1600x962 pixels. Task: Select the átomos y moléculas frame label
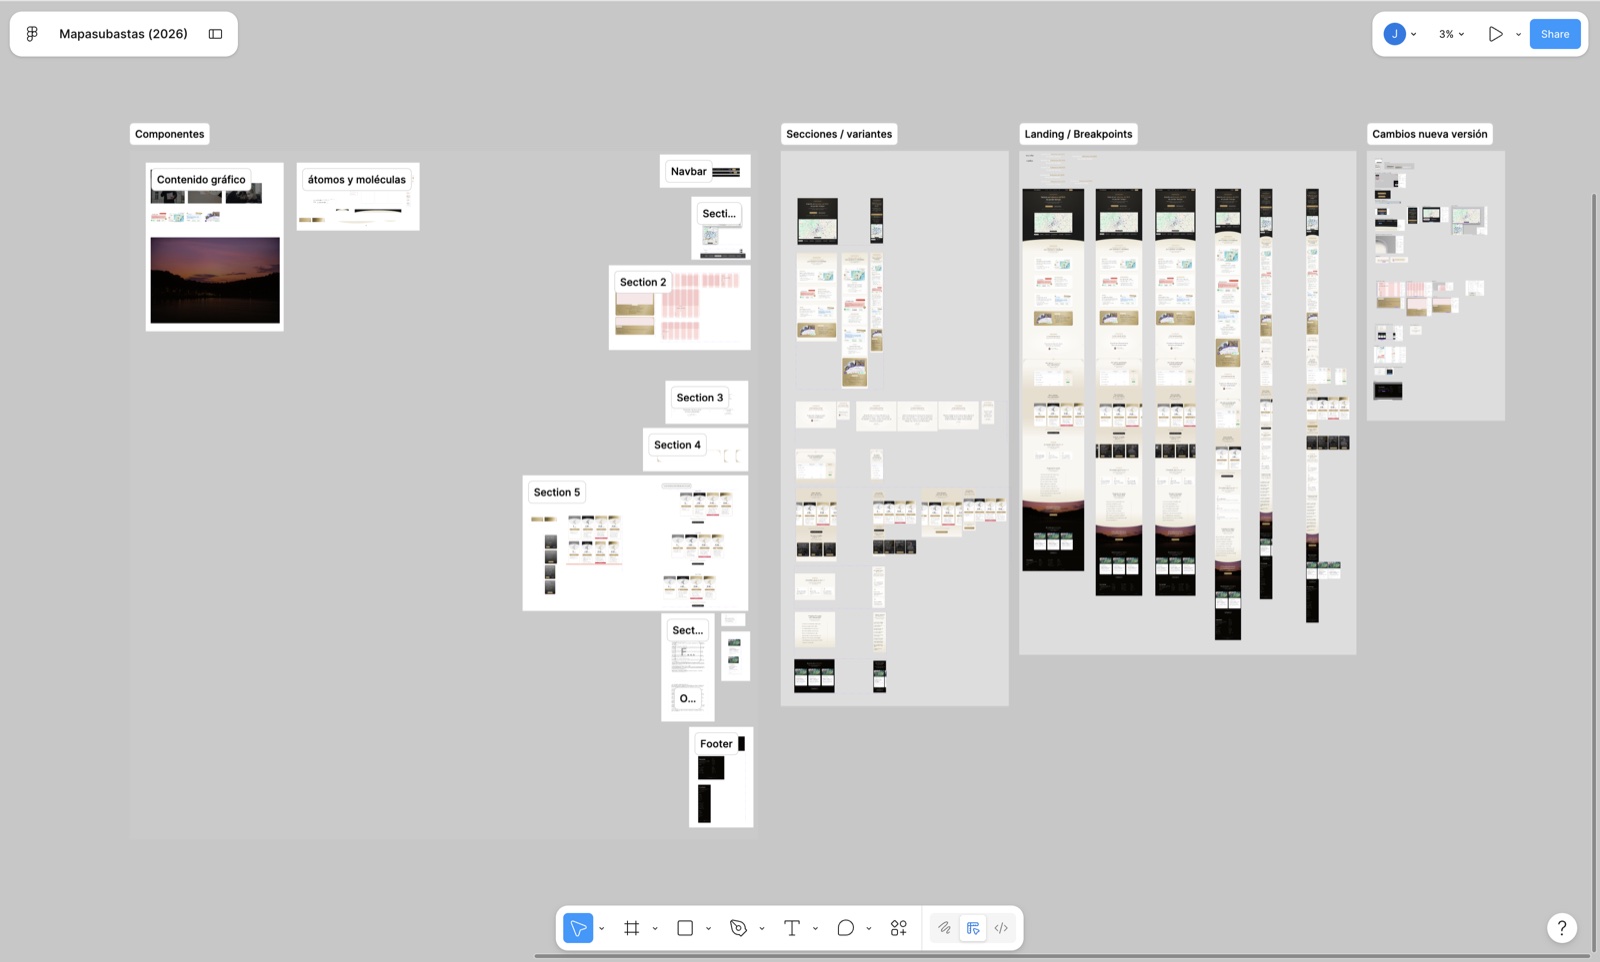356,180
